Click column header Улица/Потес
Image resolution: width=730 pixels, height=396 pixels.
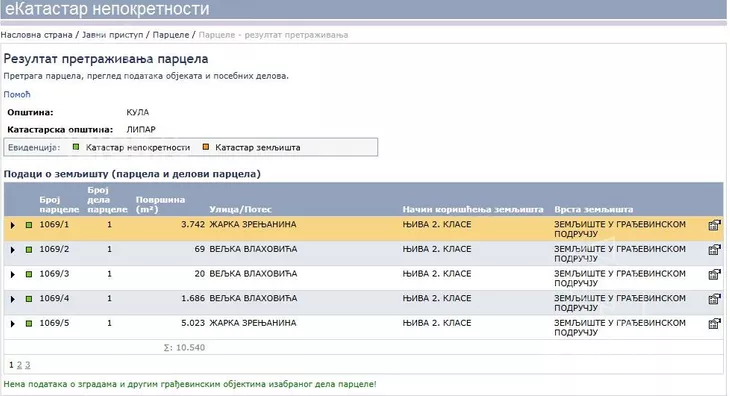coord(240,209)
